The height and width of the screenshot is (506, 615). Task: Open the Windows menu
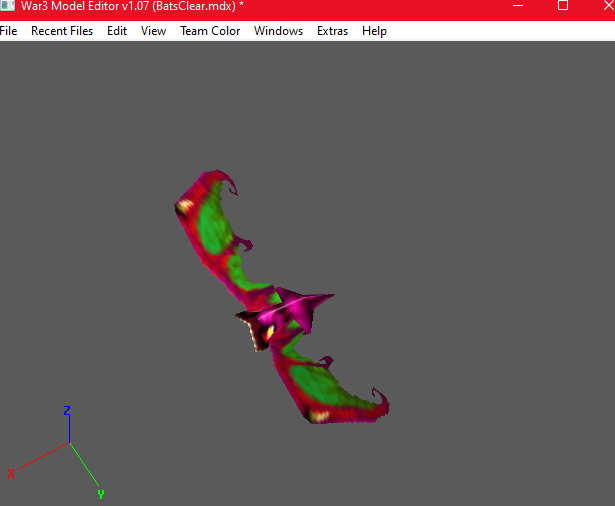[278, 31]
